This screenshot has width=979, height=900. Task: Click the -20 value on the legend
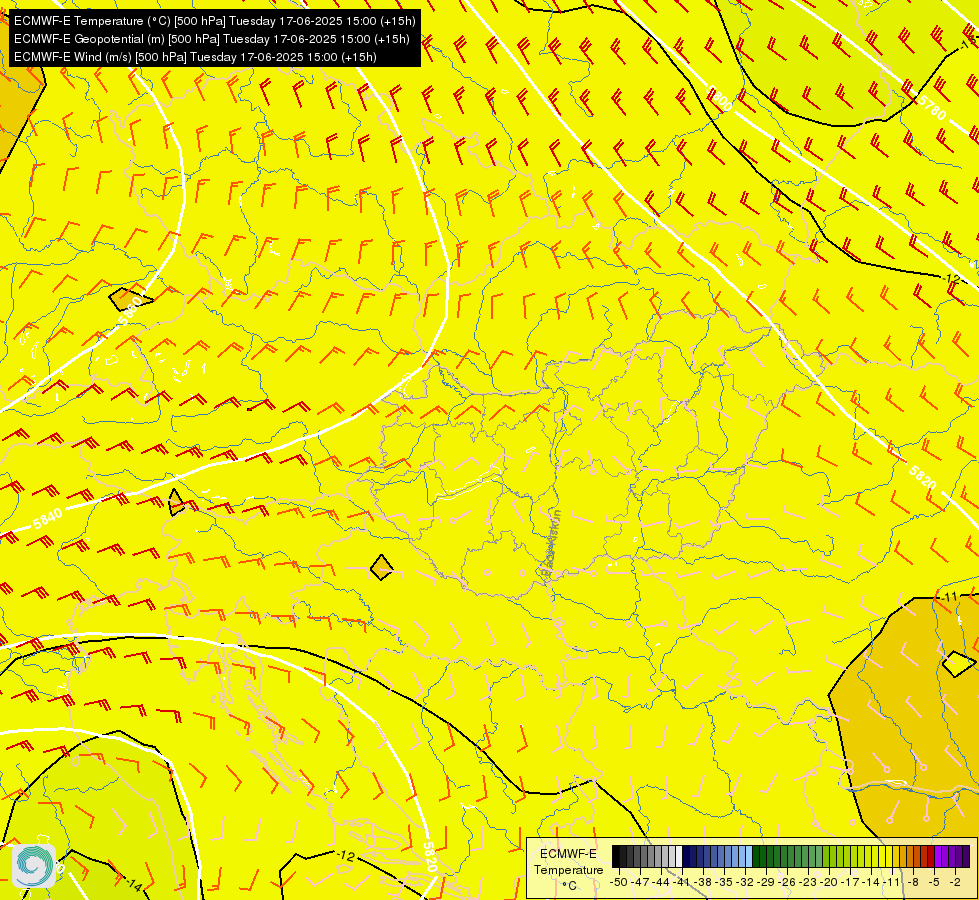click(x=829, y=882)
